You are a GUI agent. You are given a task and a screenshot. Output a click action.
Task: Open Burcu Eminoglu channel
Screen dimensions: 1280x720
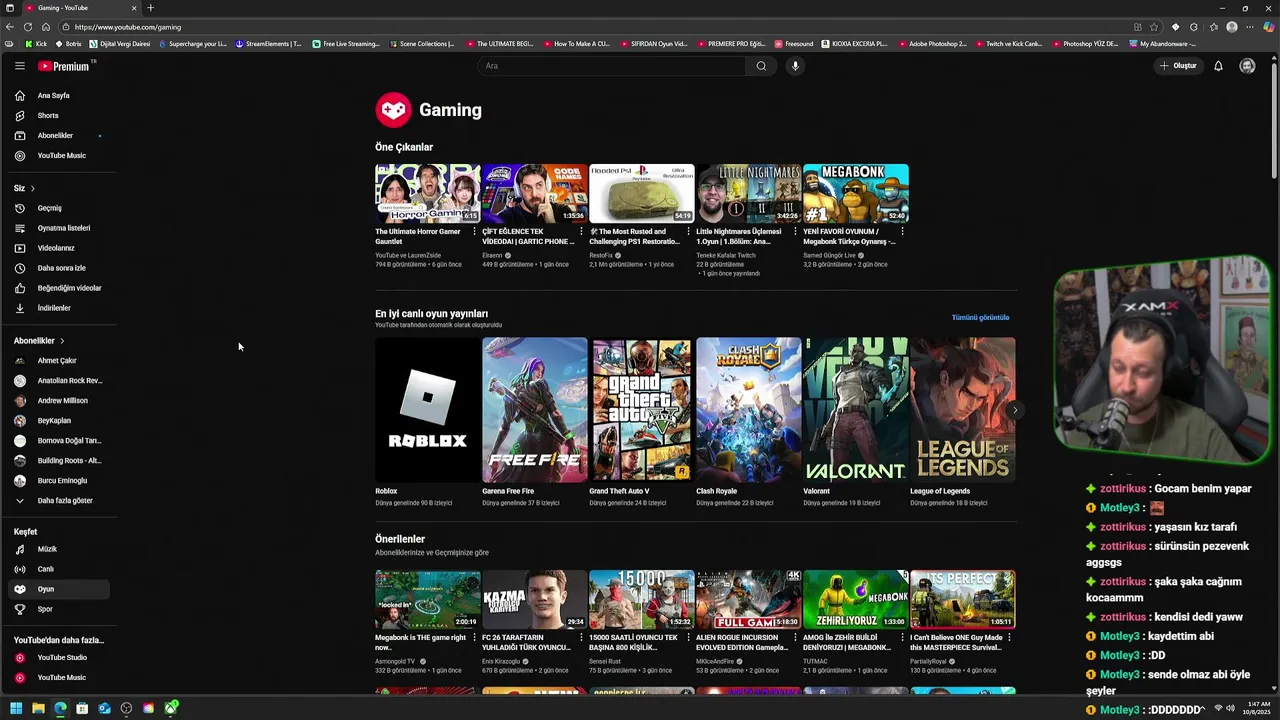[x=58, y=481]
